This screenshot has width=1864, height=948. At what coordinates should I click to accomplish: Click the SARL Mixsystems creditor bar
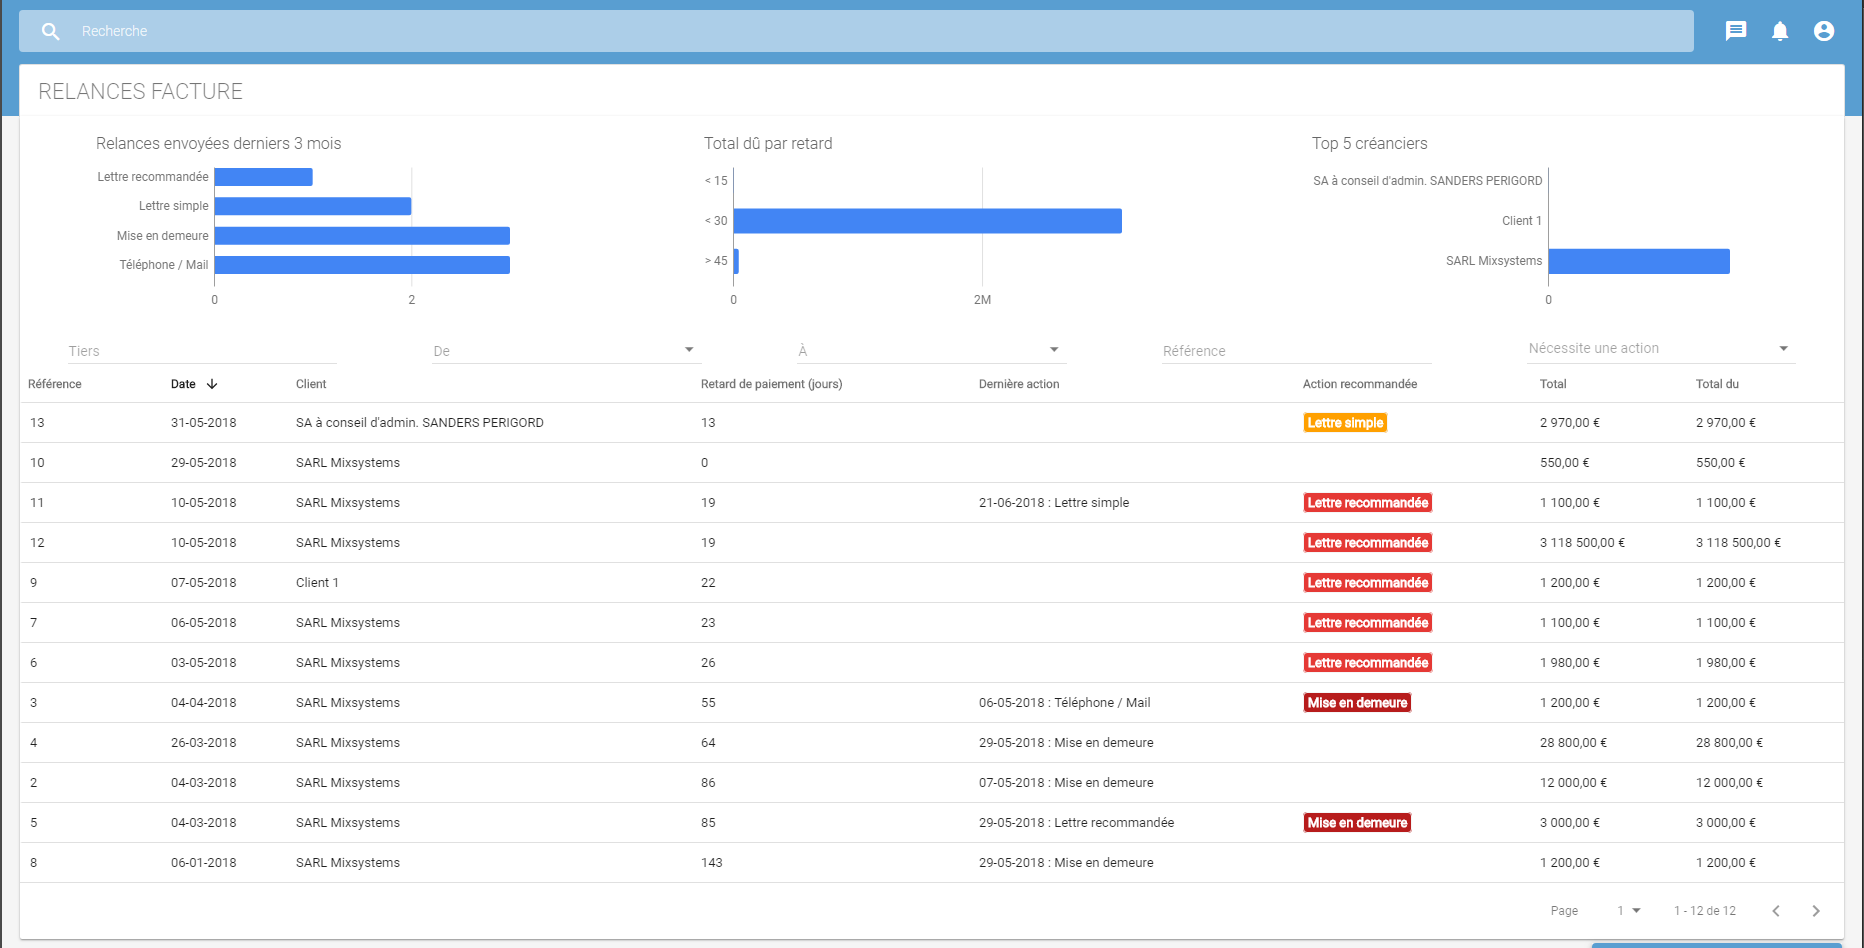(x=1639, y=261)
